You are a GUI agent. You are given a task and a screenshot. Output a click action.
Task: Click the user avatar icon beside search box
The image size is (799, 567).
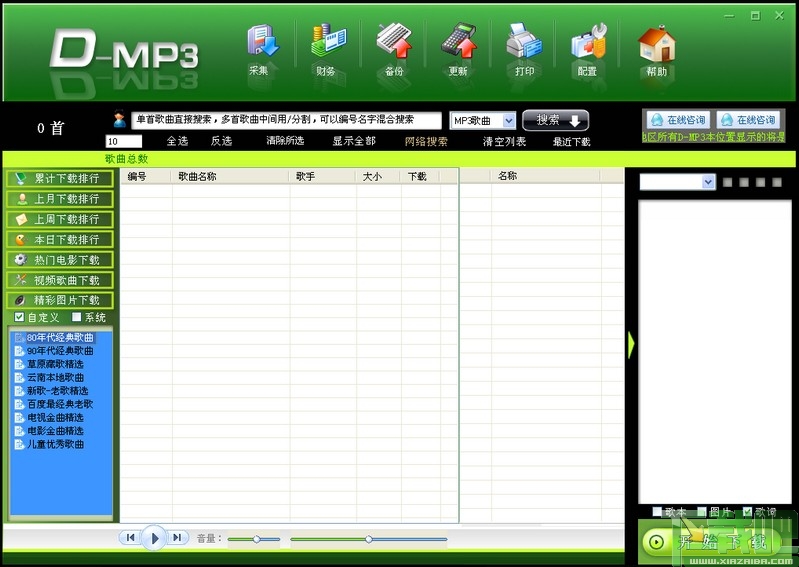pos(120,120)
